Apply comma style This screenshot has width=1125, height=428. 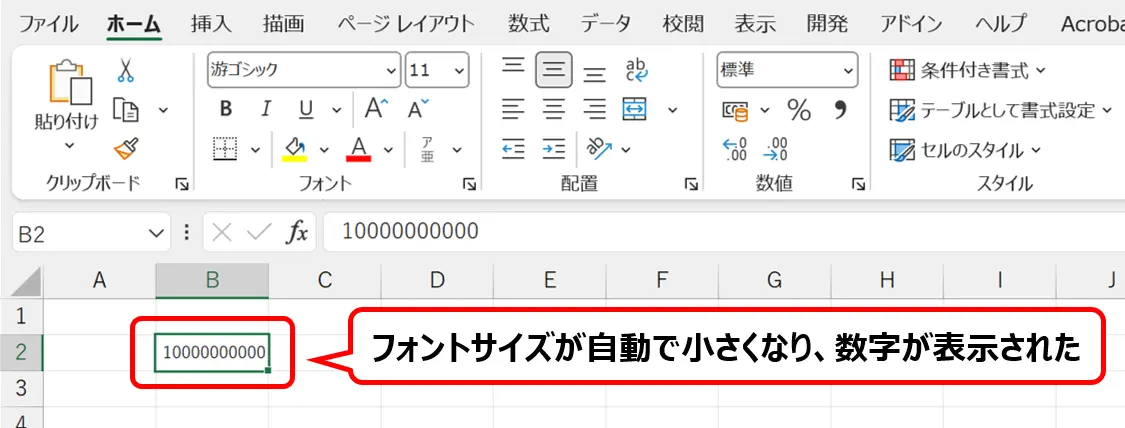pyautogui.click(x=841, y=109)
